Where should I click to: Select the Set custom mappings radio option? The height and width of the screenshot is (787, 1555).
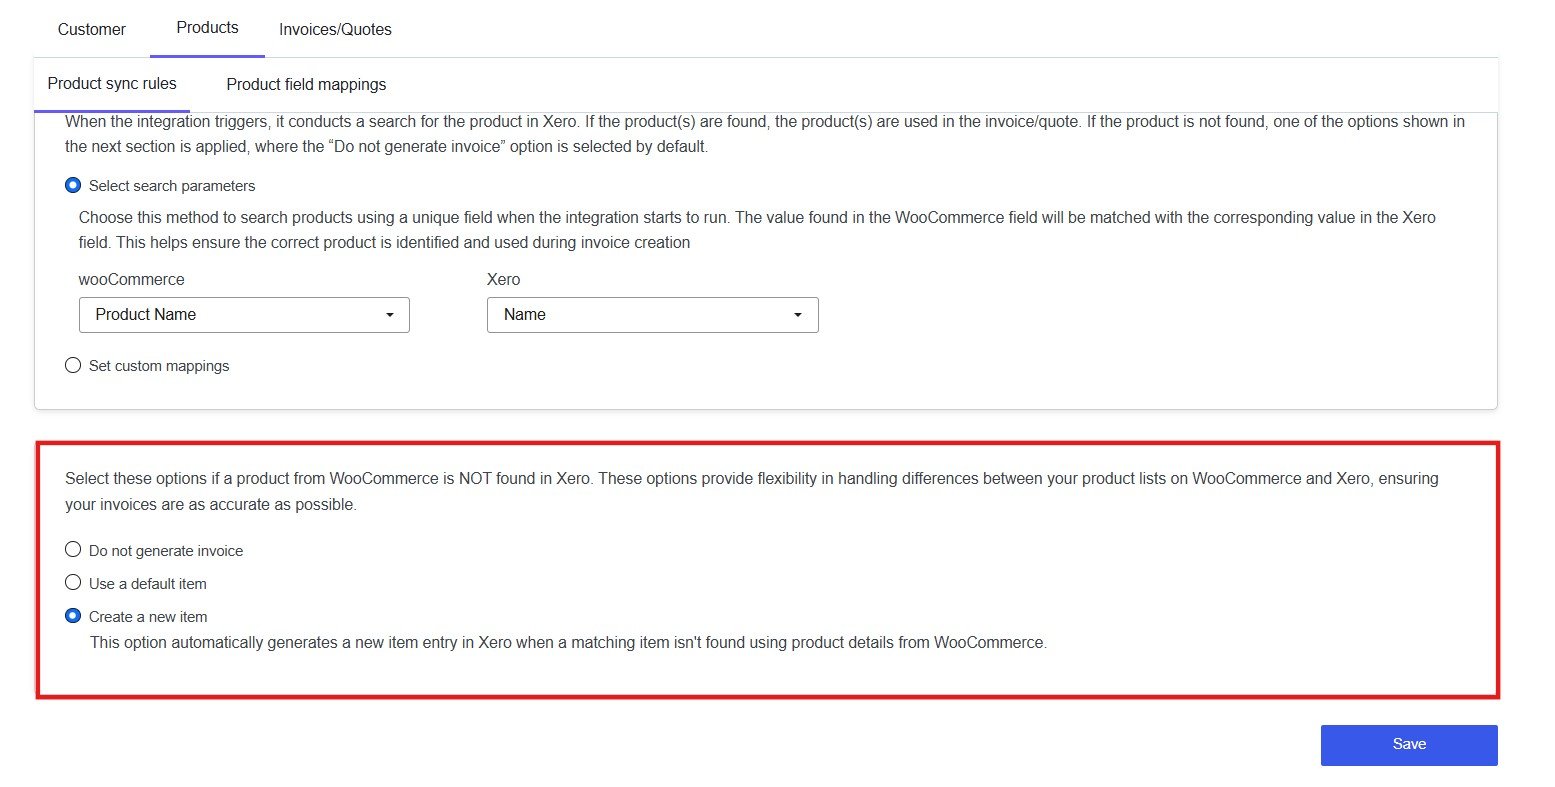click(x=73, y=365)
